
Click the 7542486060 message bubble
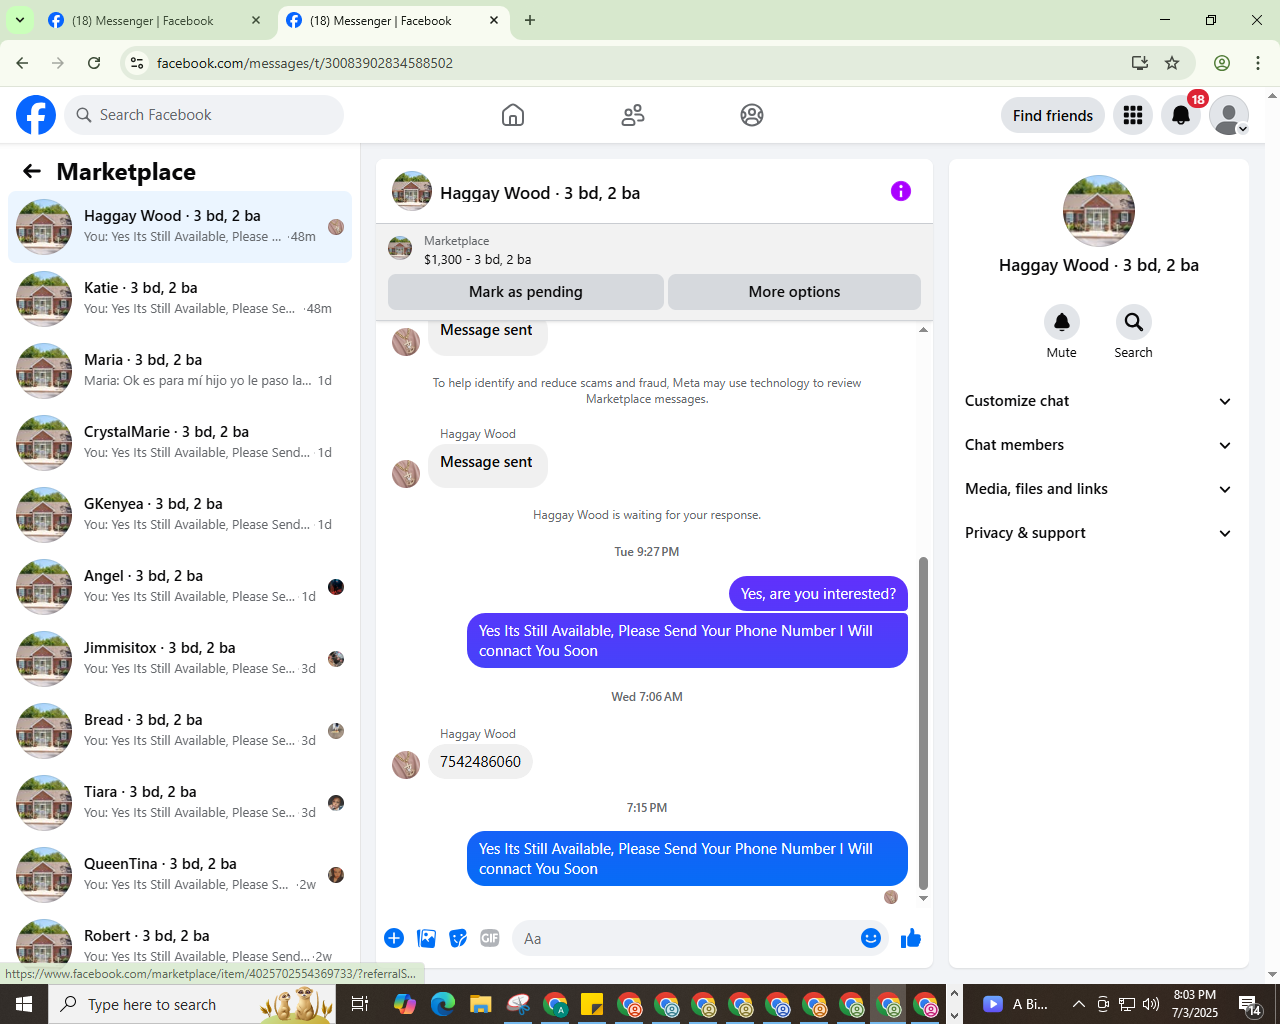coord(481,762)
